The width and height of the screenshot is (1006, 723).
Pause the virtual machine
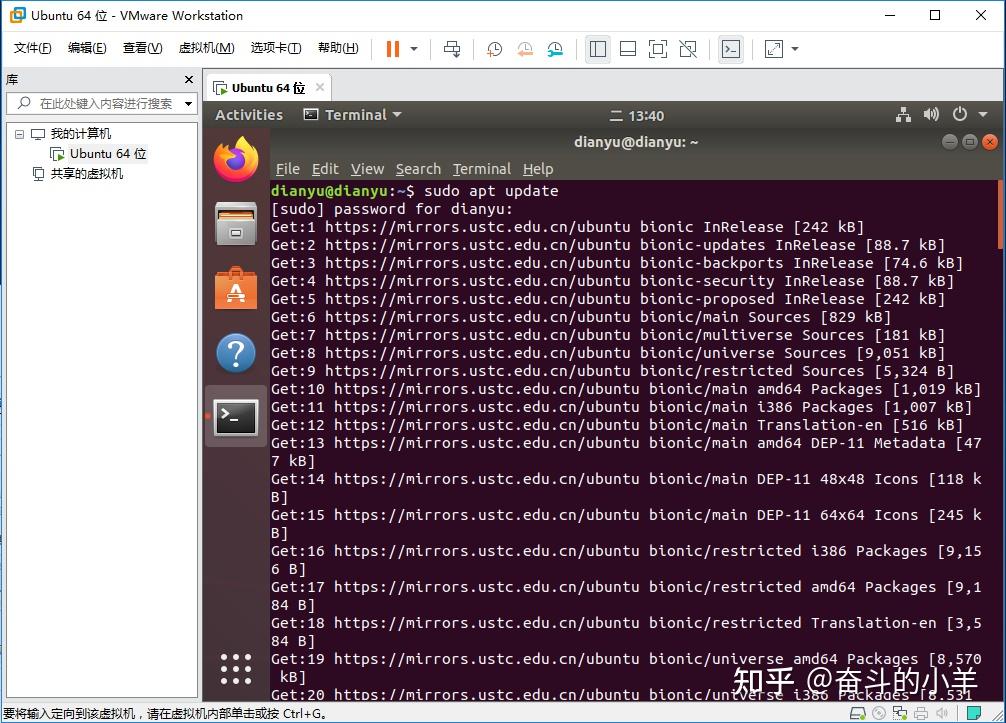tap(392, 48)
